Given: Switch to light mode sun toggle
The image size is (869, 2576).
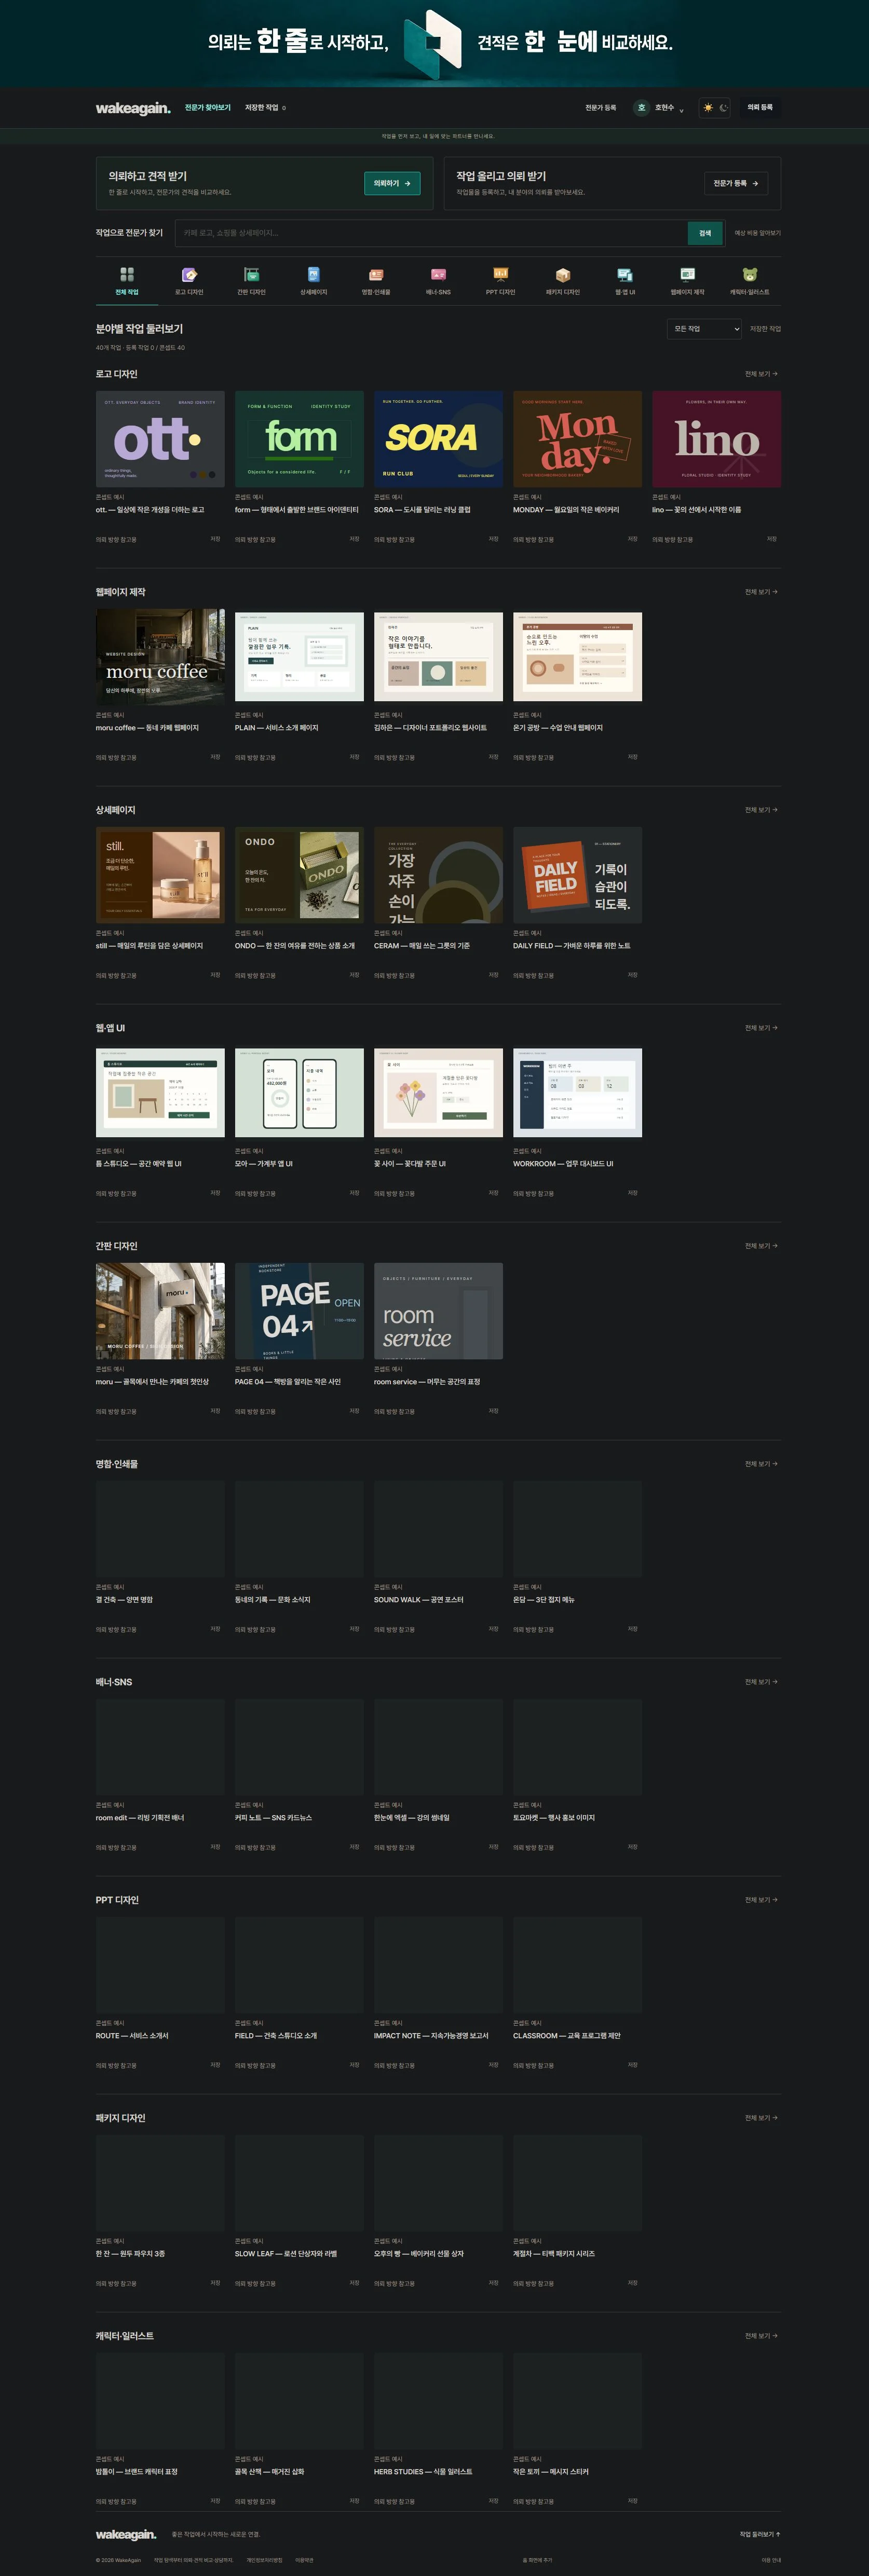Looking at the screenshot, I should tap(708, 107).
